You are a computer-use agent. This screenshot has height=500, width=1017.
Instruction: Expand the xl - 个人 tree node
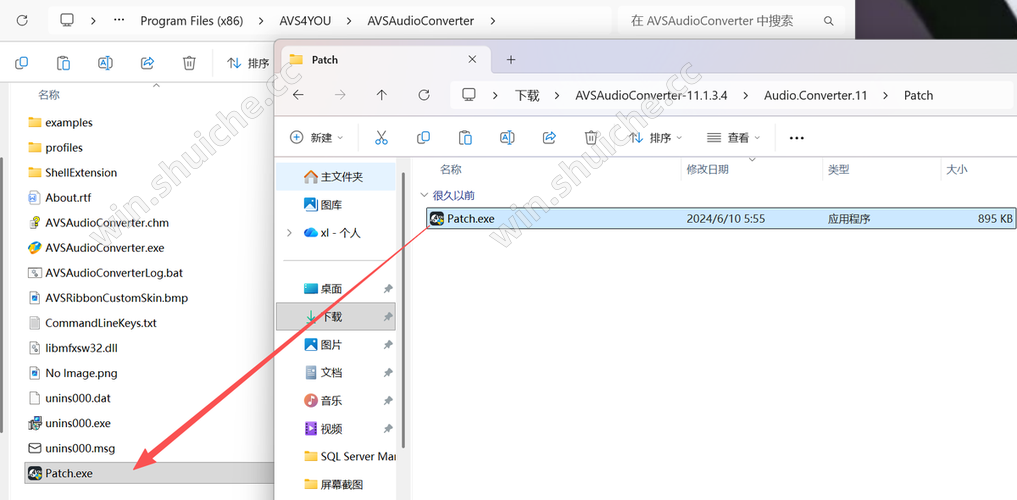(x=289, y=233)
